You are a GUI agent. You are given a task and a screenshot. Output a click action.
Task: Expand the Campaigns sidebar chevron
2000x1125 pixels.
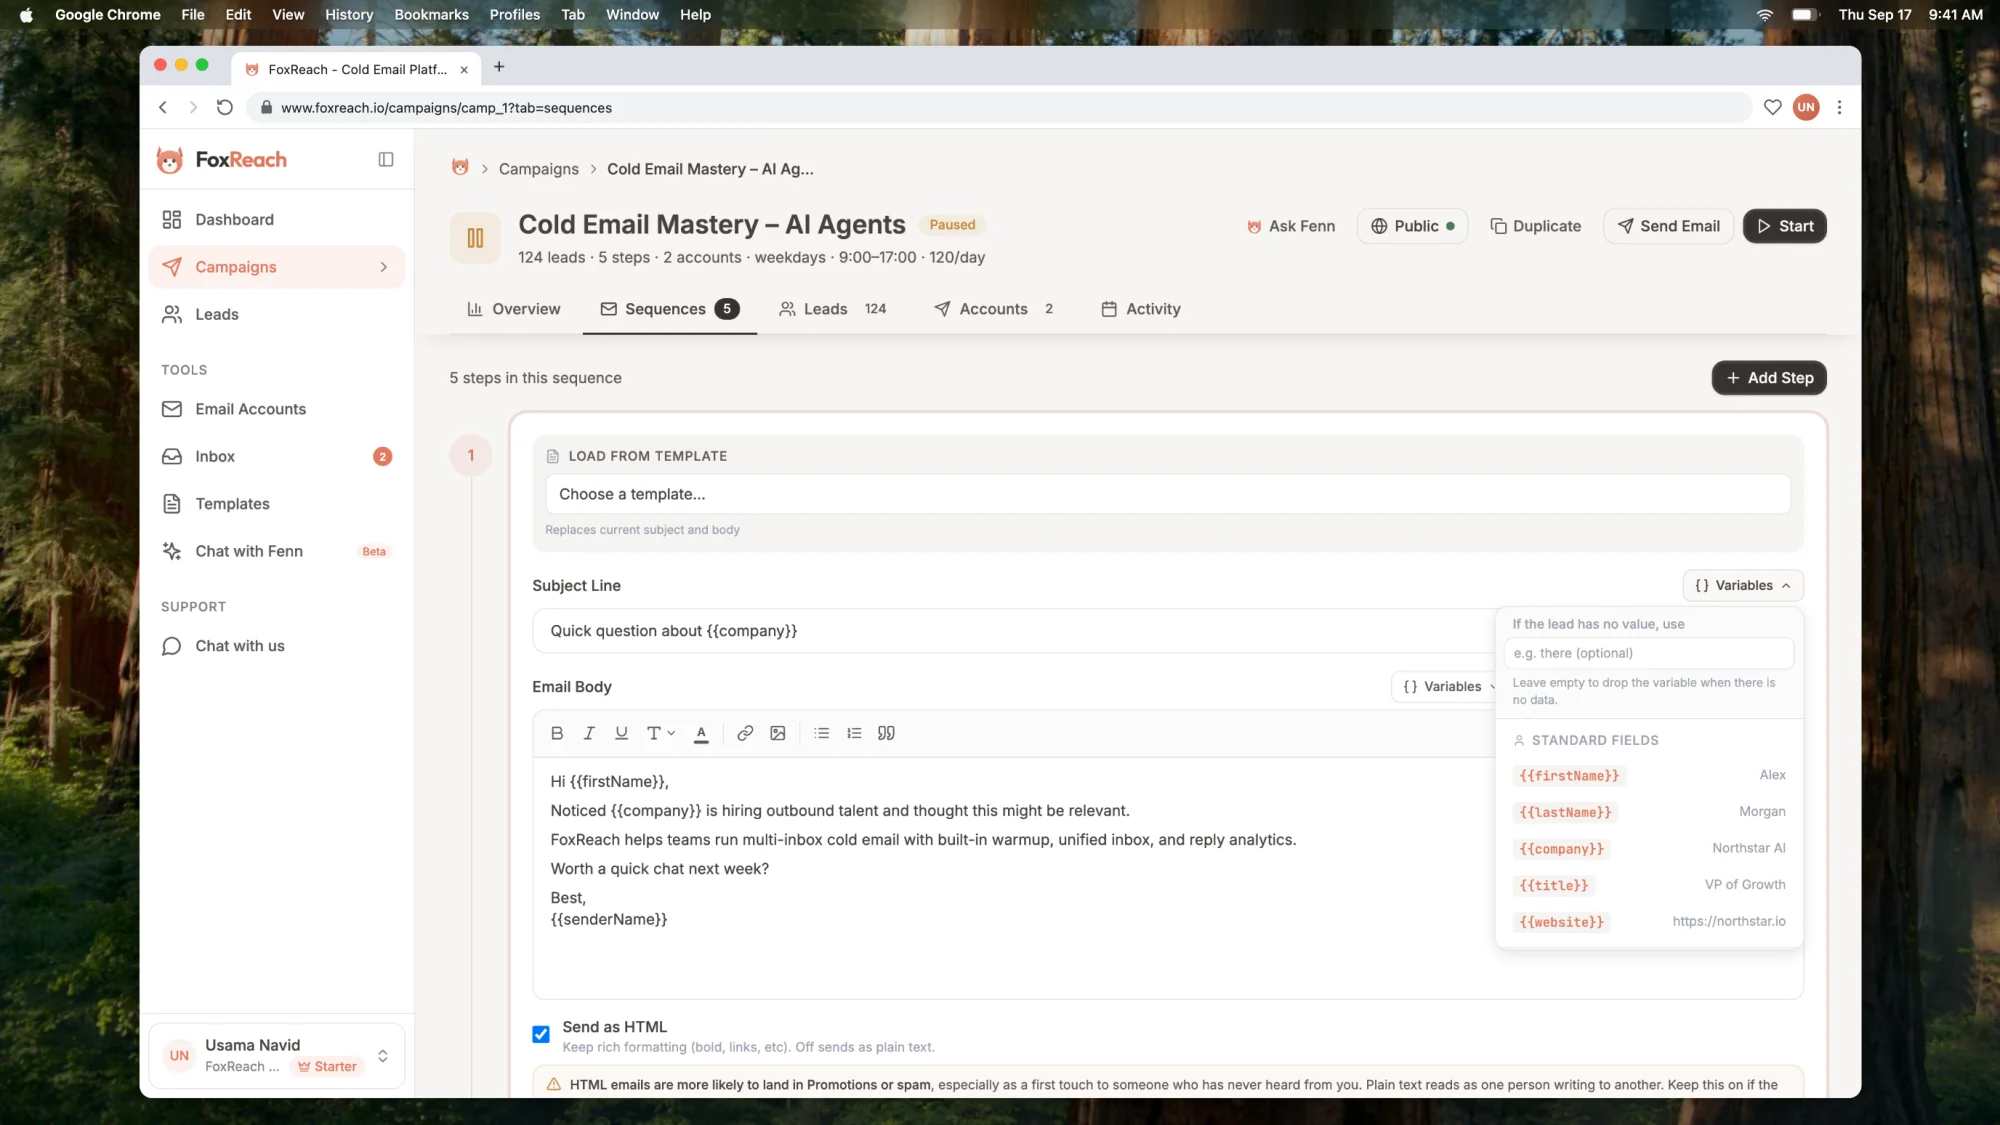[383, 267]
